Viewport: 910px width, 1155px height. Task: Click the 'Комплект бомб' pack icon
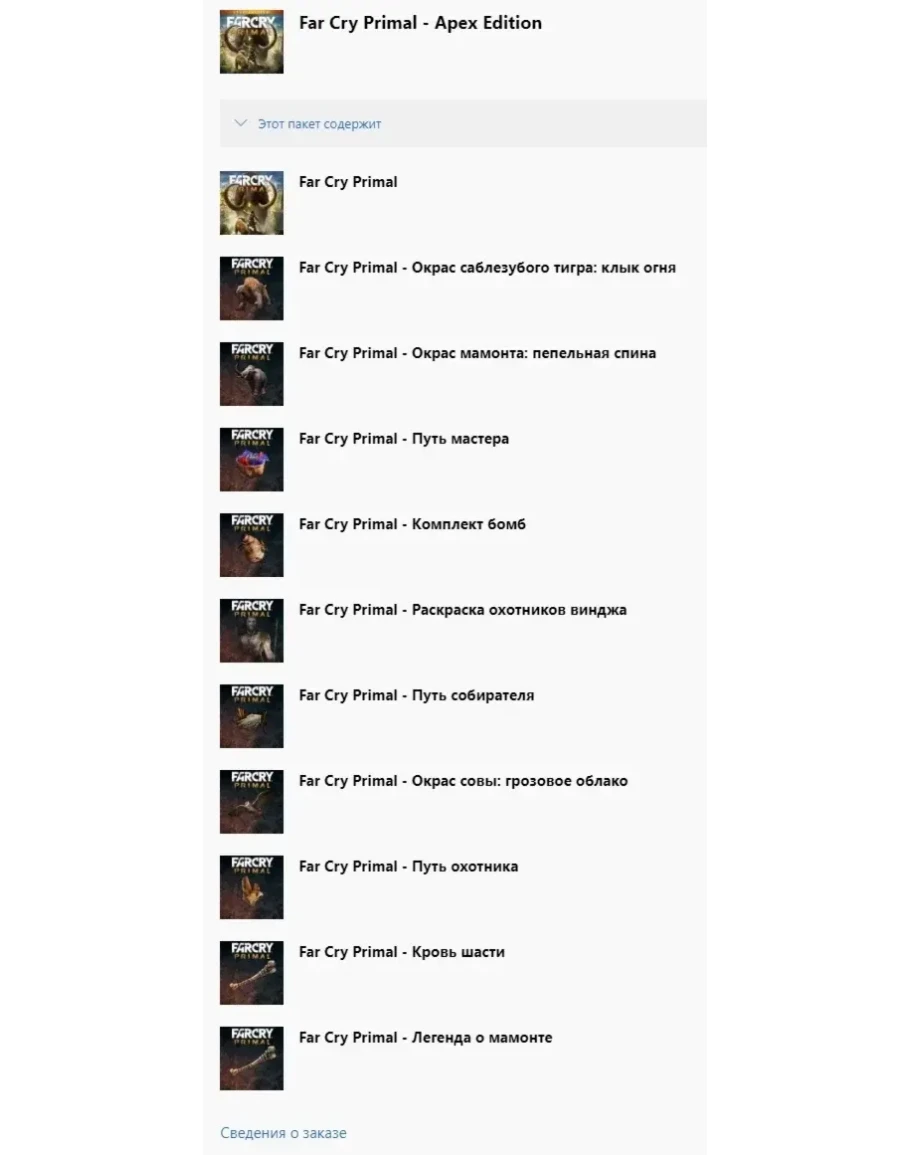(251, 545)
